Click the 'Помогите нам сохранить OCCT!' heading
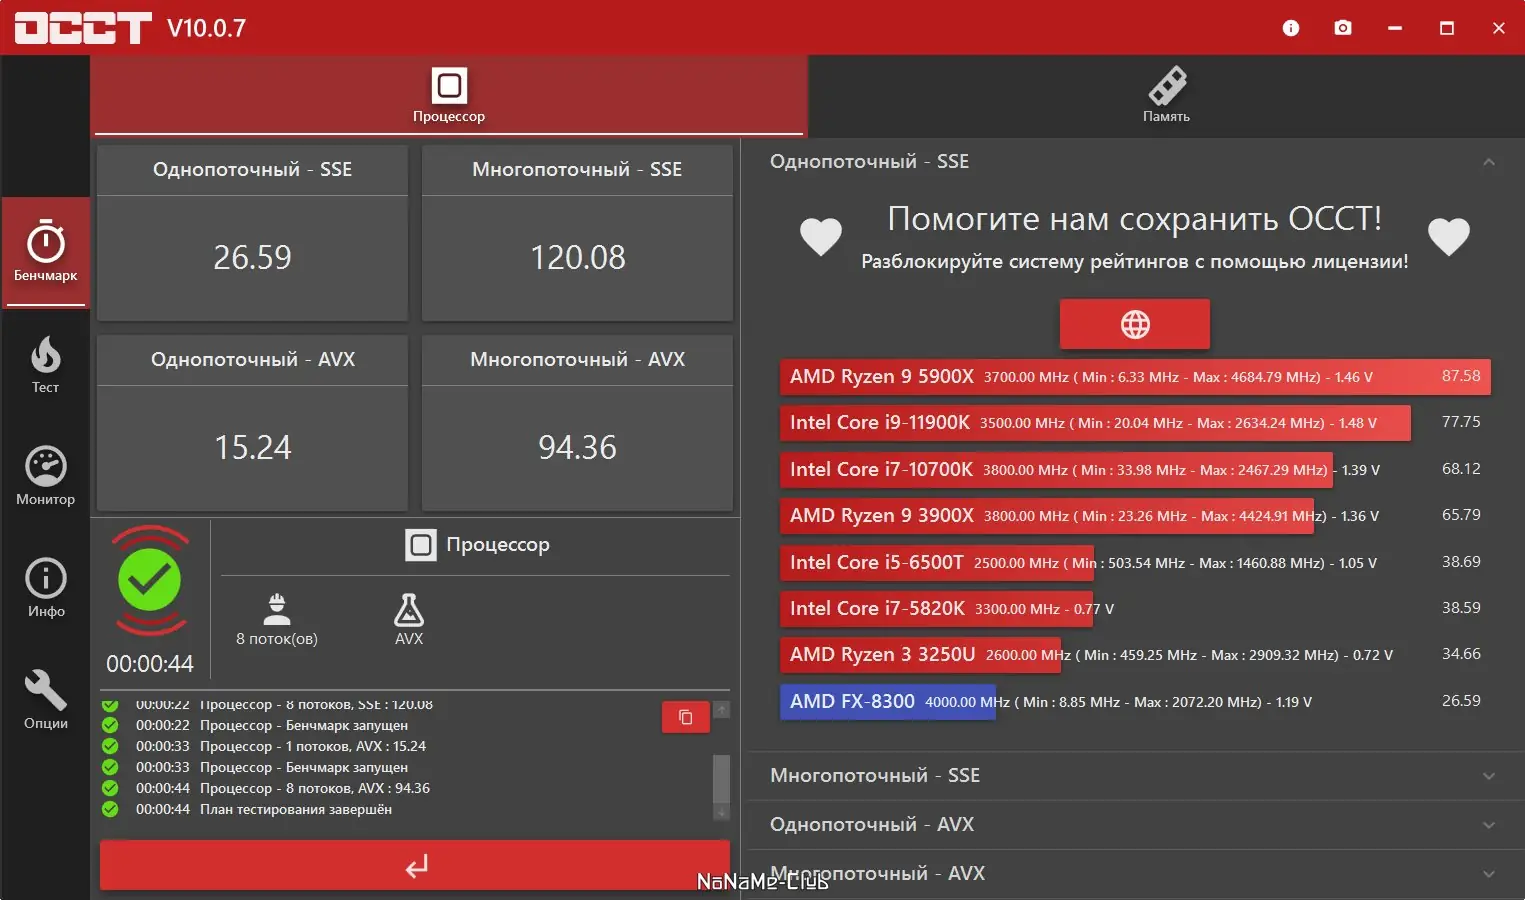The height and width of the screenshot is (900, 1525). pos(1135,219)
